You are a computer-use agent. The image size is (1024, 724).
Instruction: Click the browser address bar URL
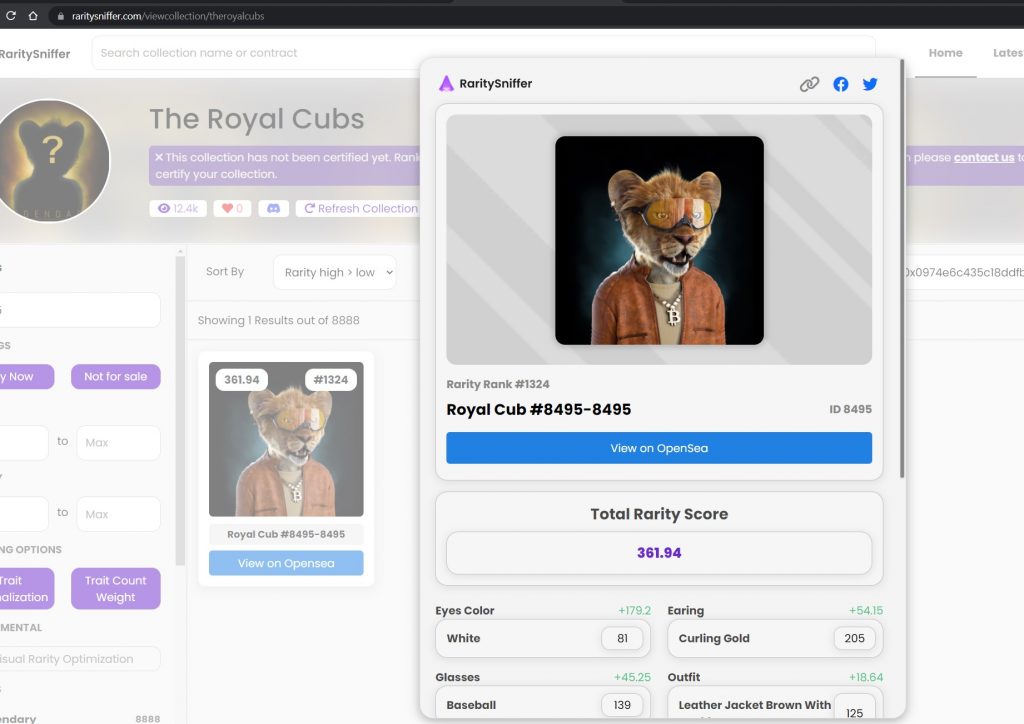tap(168, 16)
